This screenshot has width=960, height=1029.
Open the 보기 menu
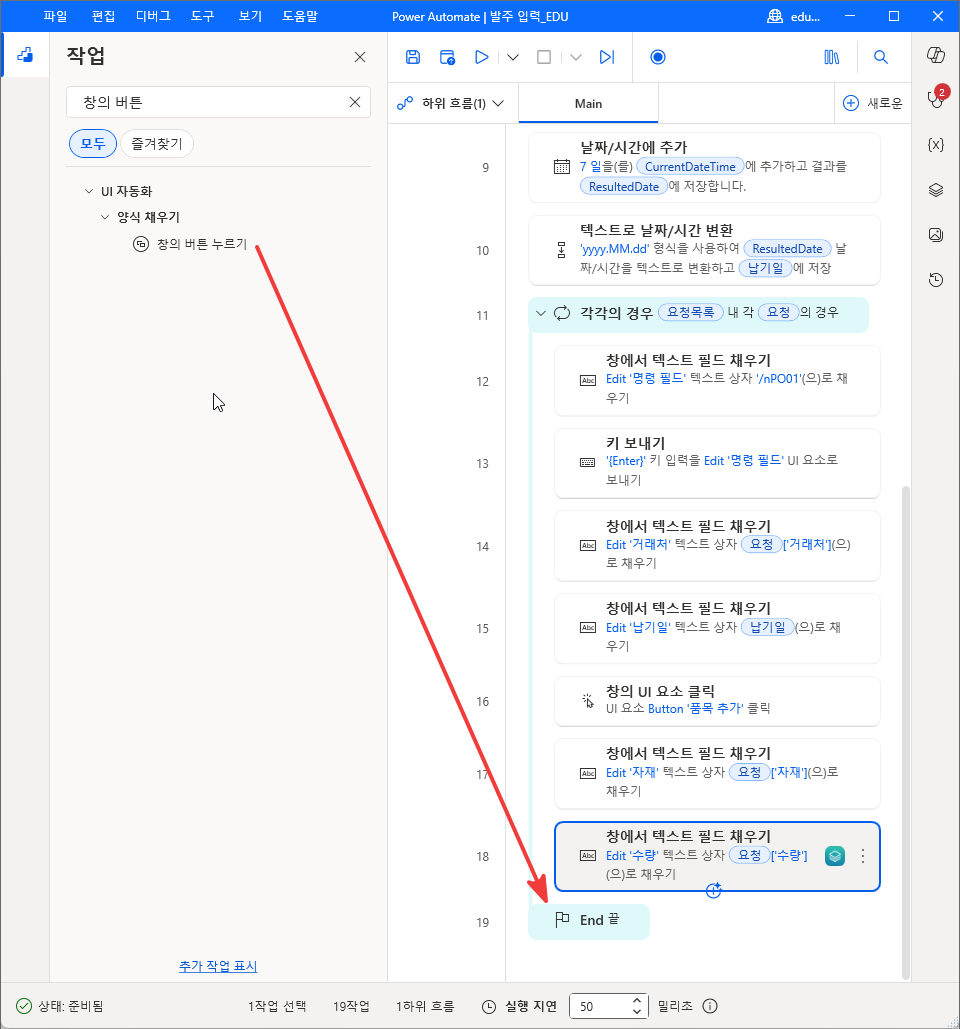250,16
